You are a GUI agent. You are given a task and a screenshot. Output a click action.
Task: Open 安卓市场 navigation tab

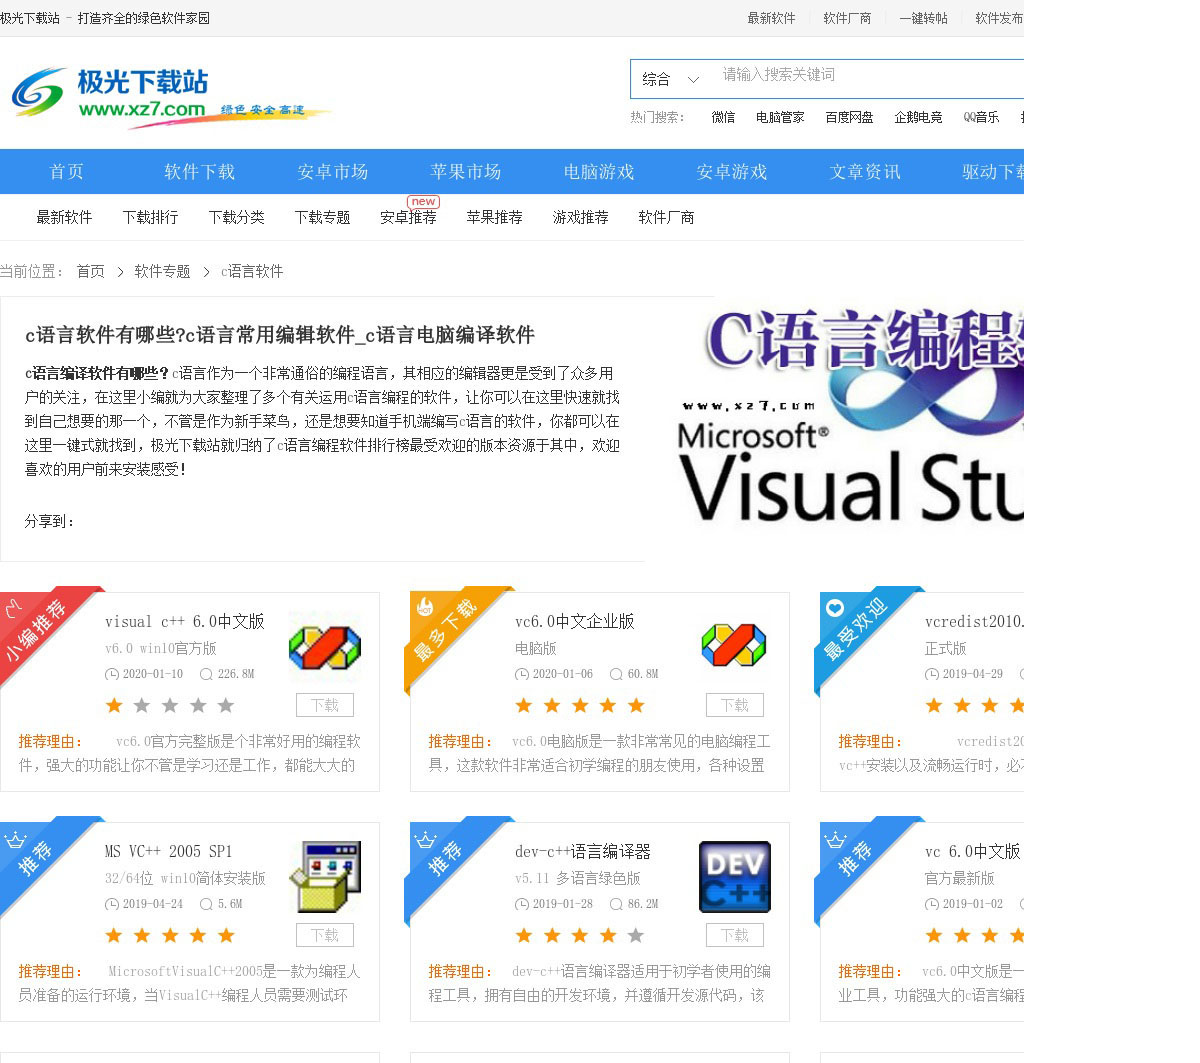coord(333,172)
